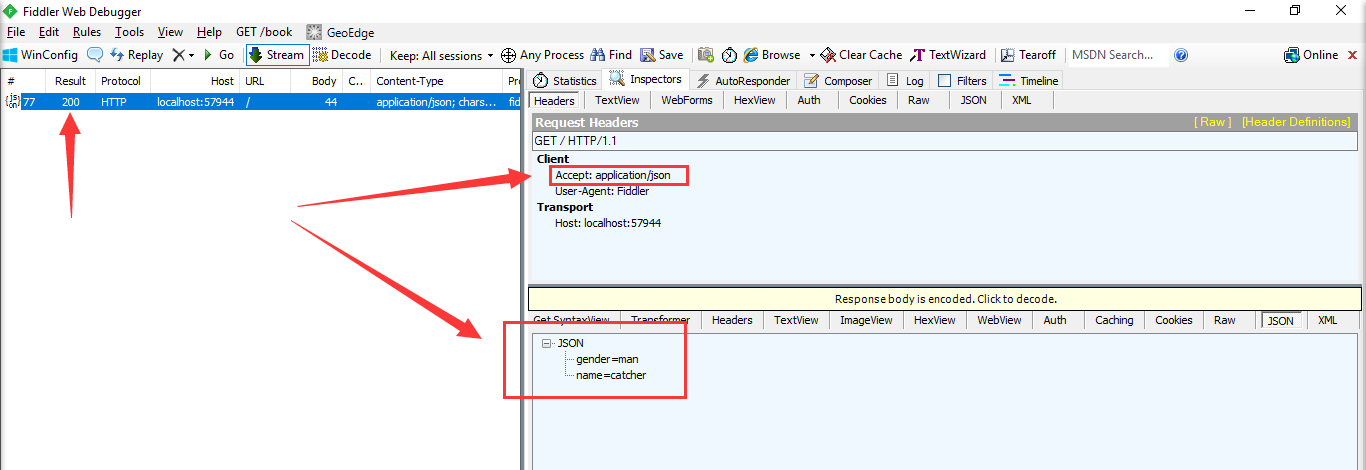Sort by the Protocol column header

(121, 81)
